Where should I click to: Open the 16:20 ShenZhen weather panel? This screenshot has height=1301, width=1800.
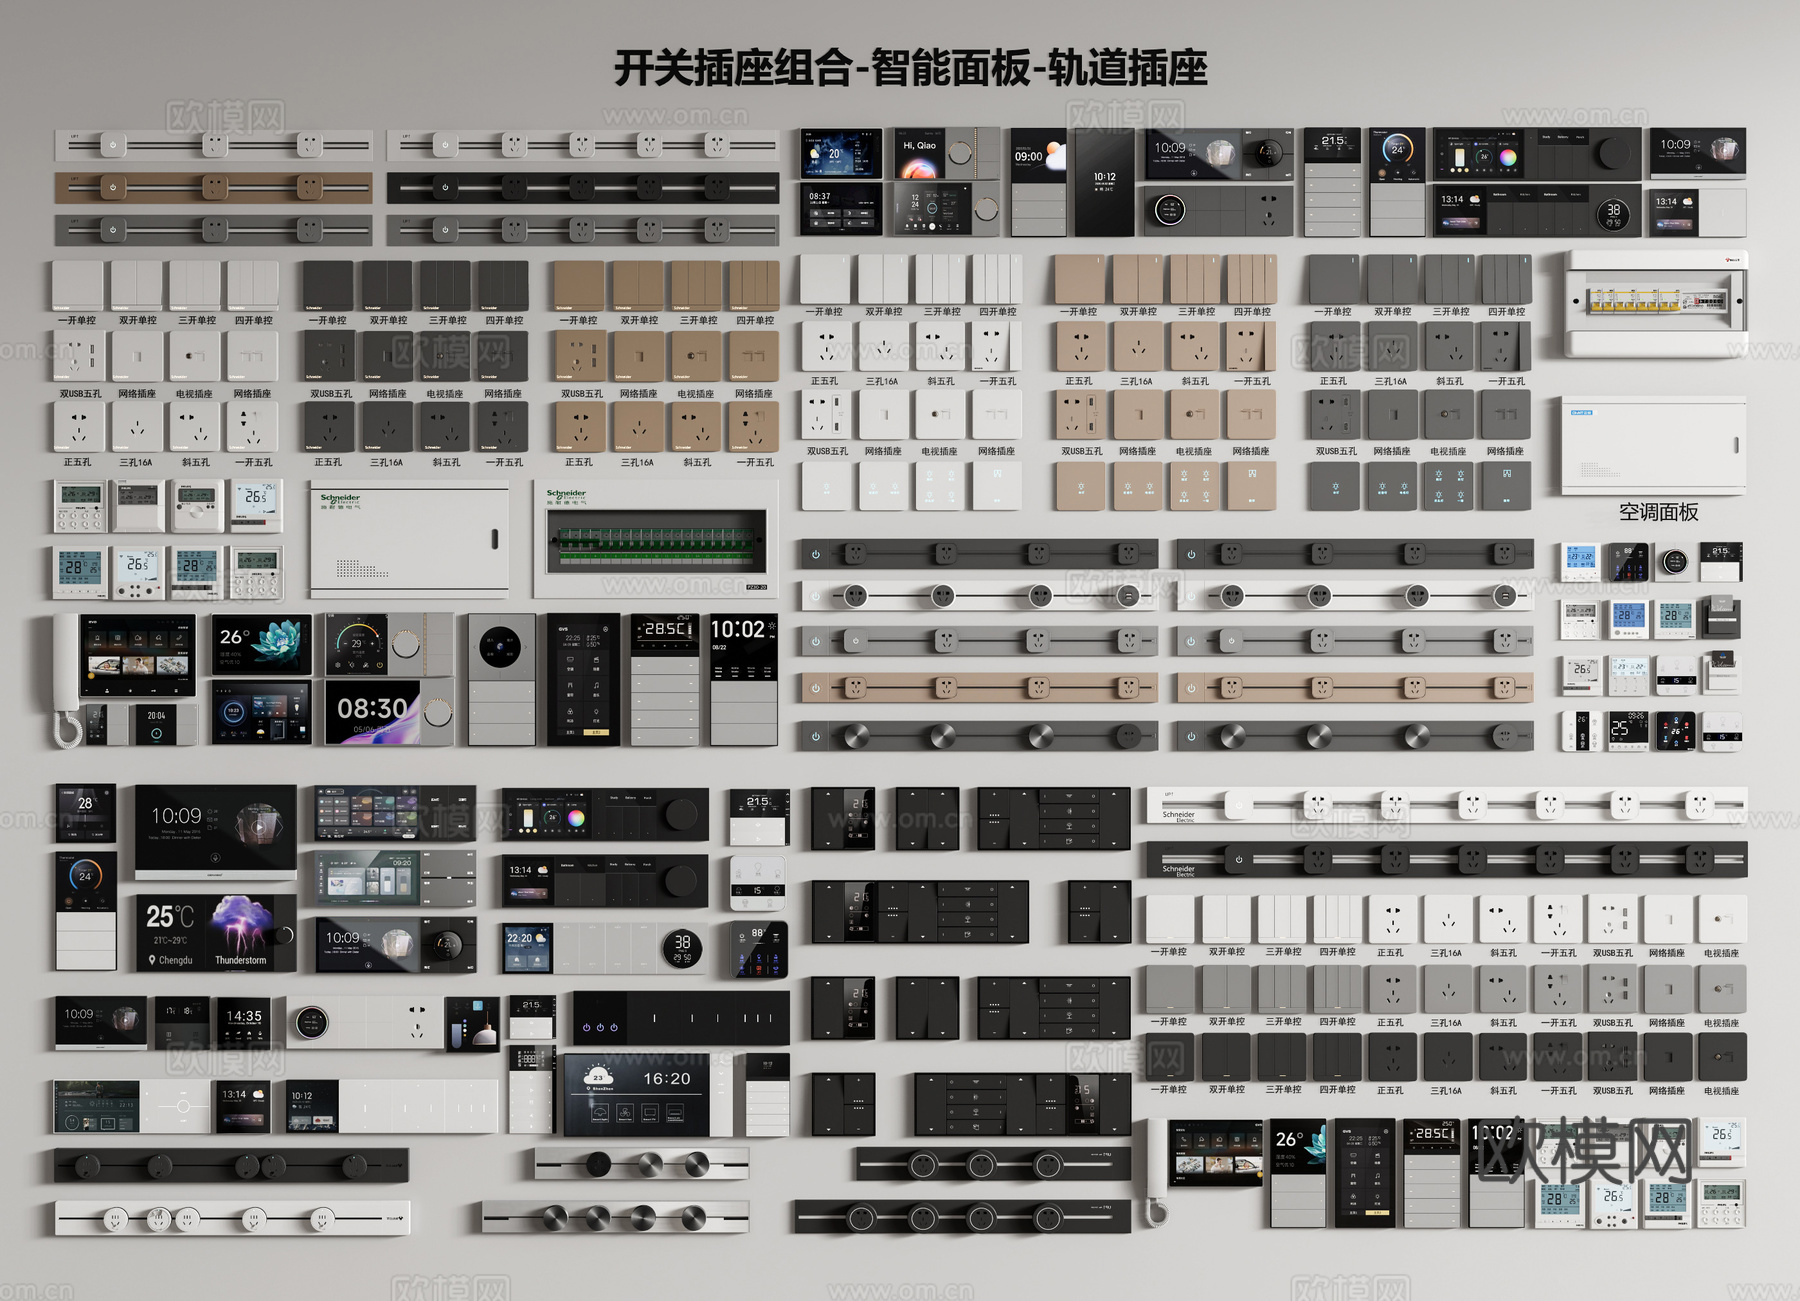coord(650,1094)
